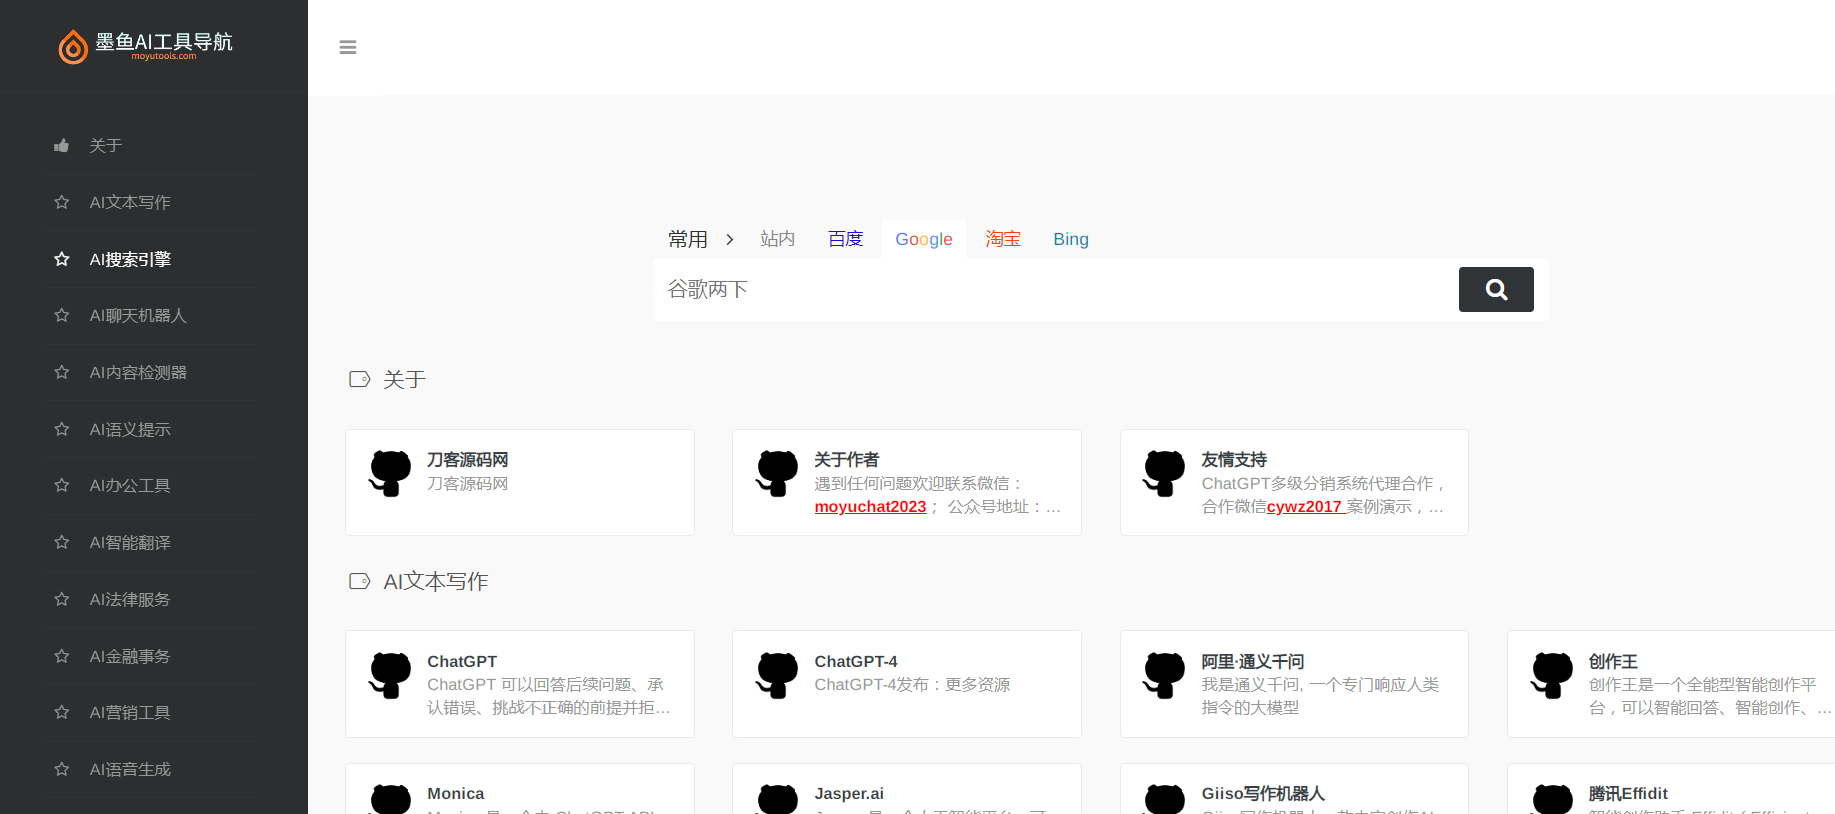
Task: Switch to the Bing search tab
Action: 1070,240
